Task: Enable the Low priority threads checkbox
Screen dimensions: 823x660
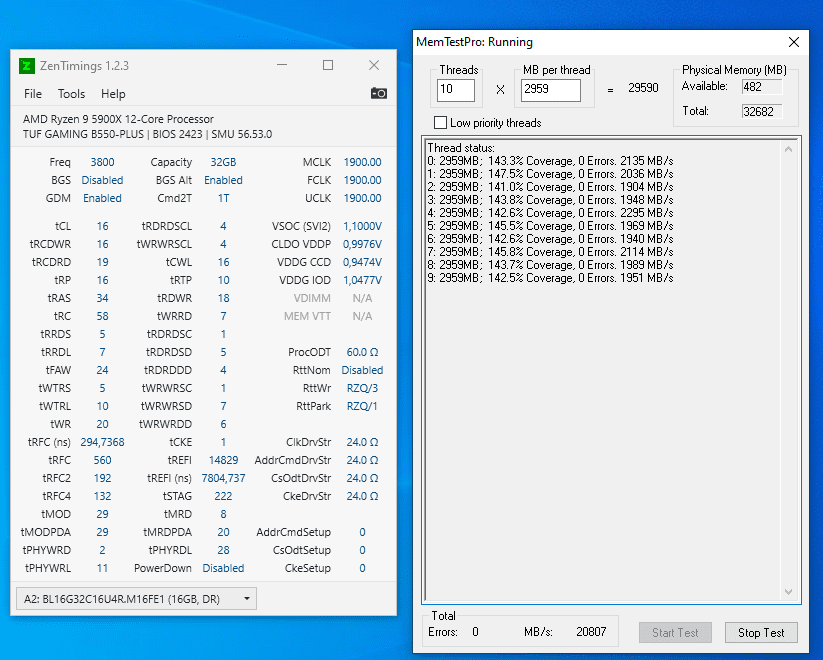Action: [440, 123]
